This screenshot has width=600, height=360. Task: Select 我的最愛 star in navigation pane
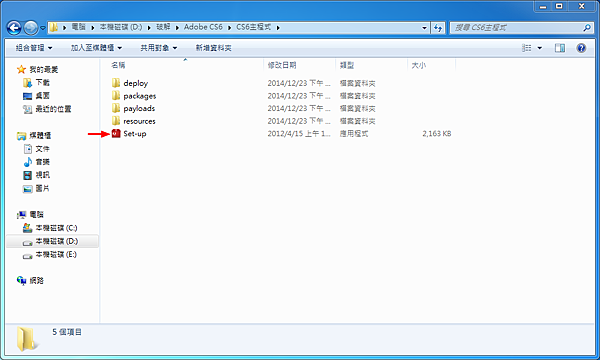21,69
